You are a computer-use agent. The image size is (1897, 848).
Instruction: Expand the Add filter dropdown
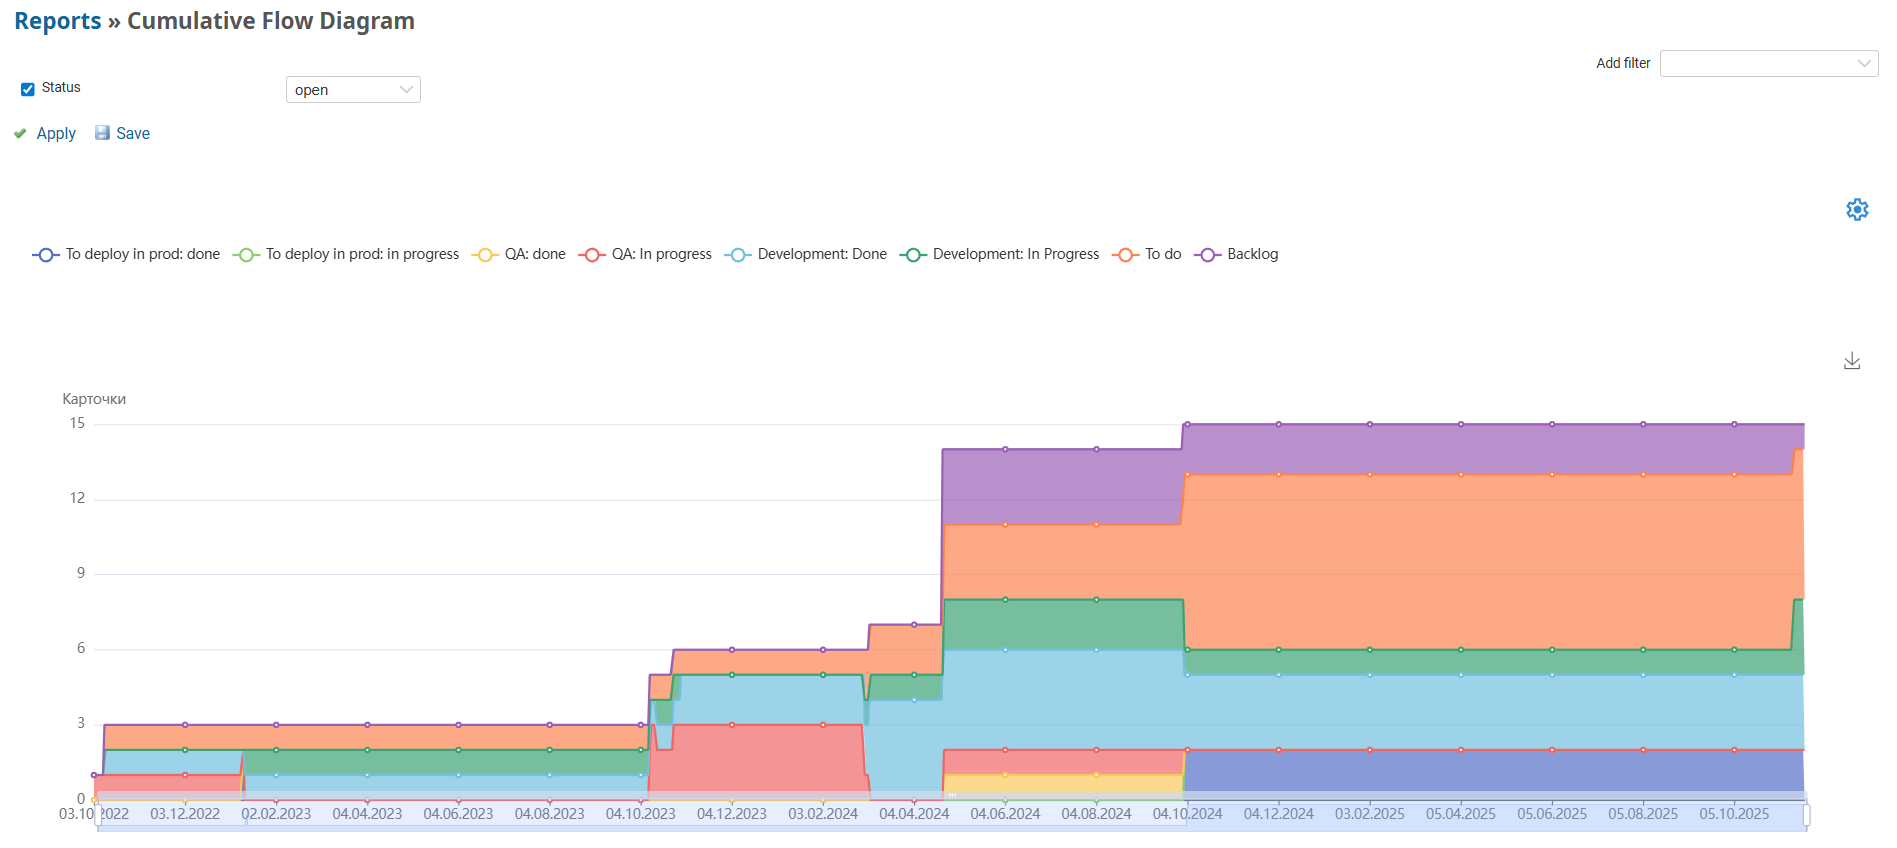coord(1768,63)
